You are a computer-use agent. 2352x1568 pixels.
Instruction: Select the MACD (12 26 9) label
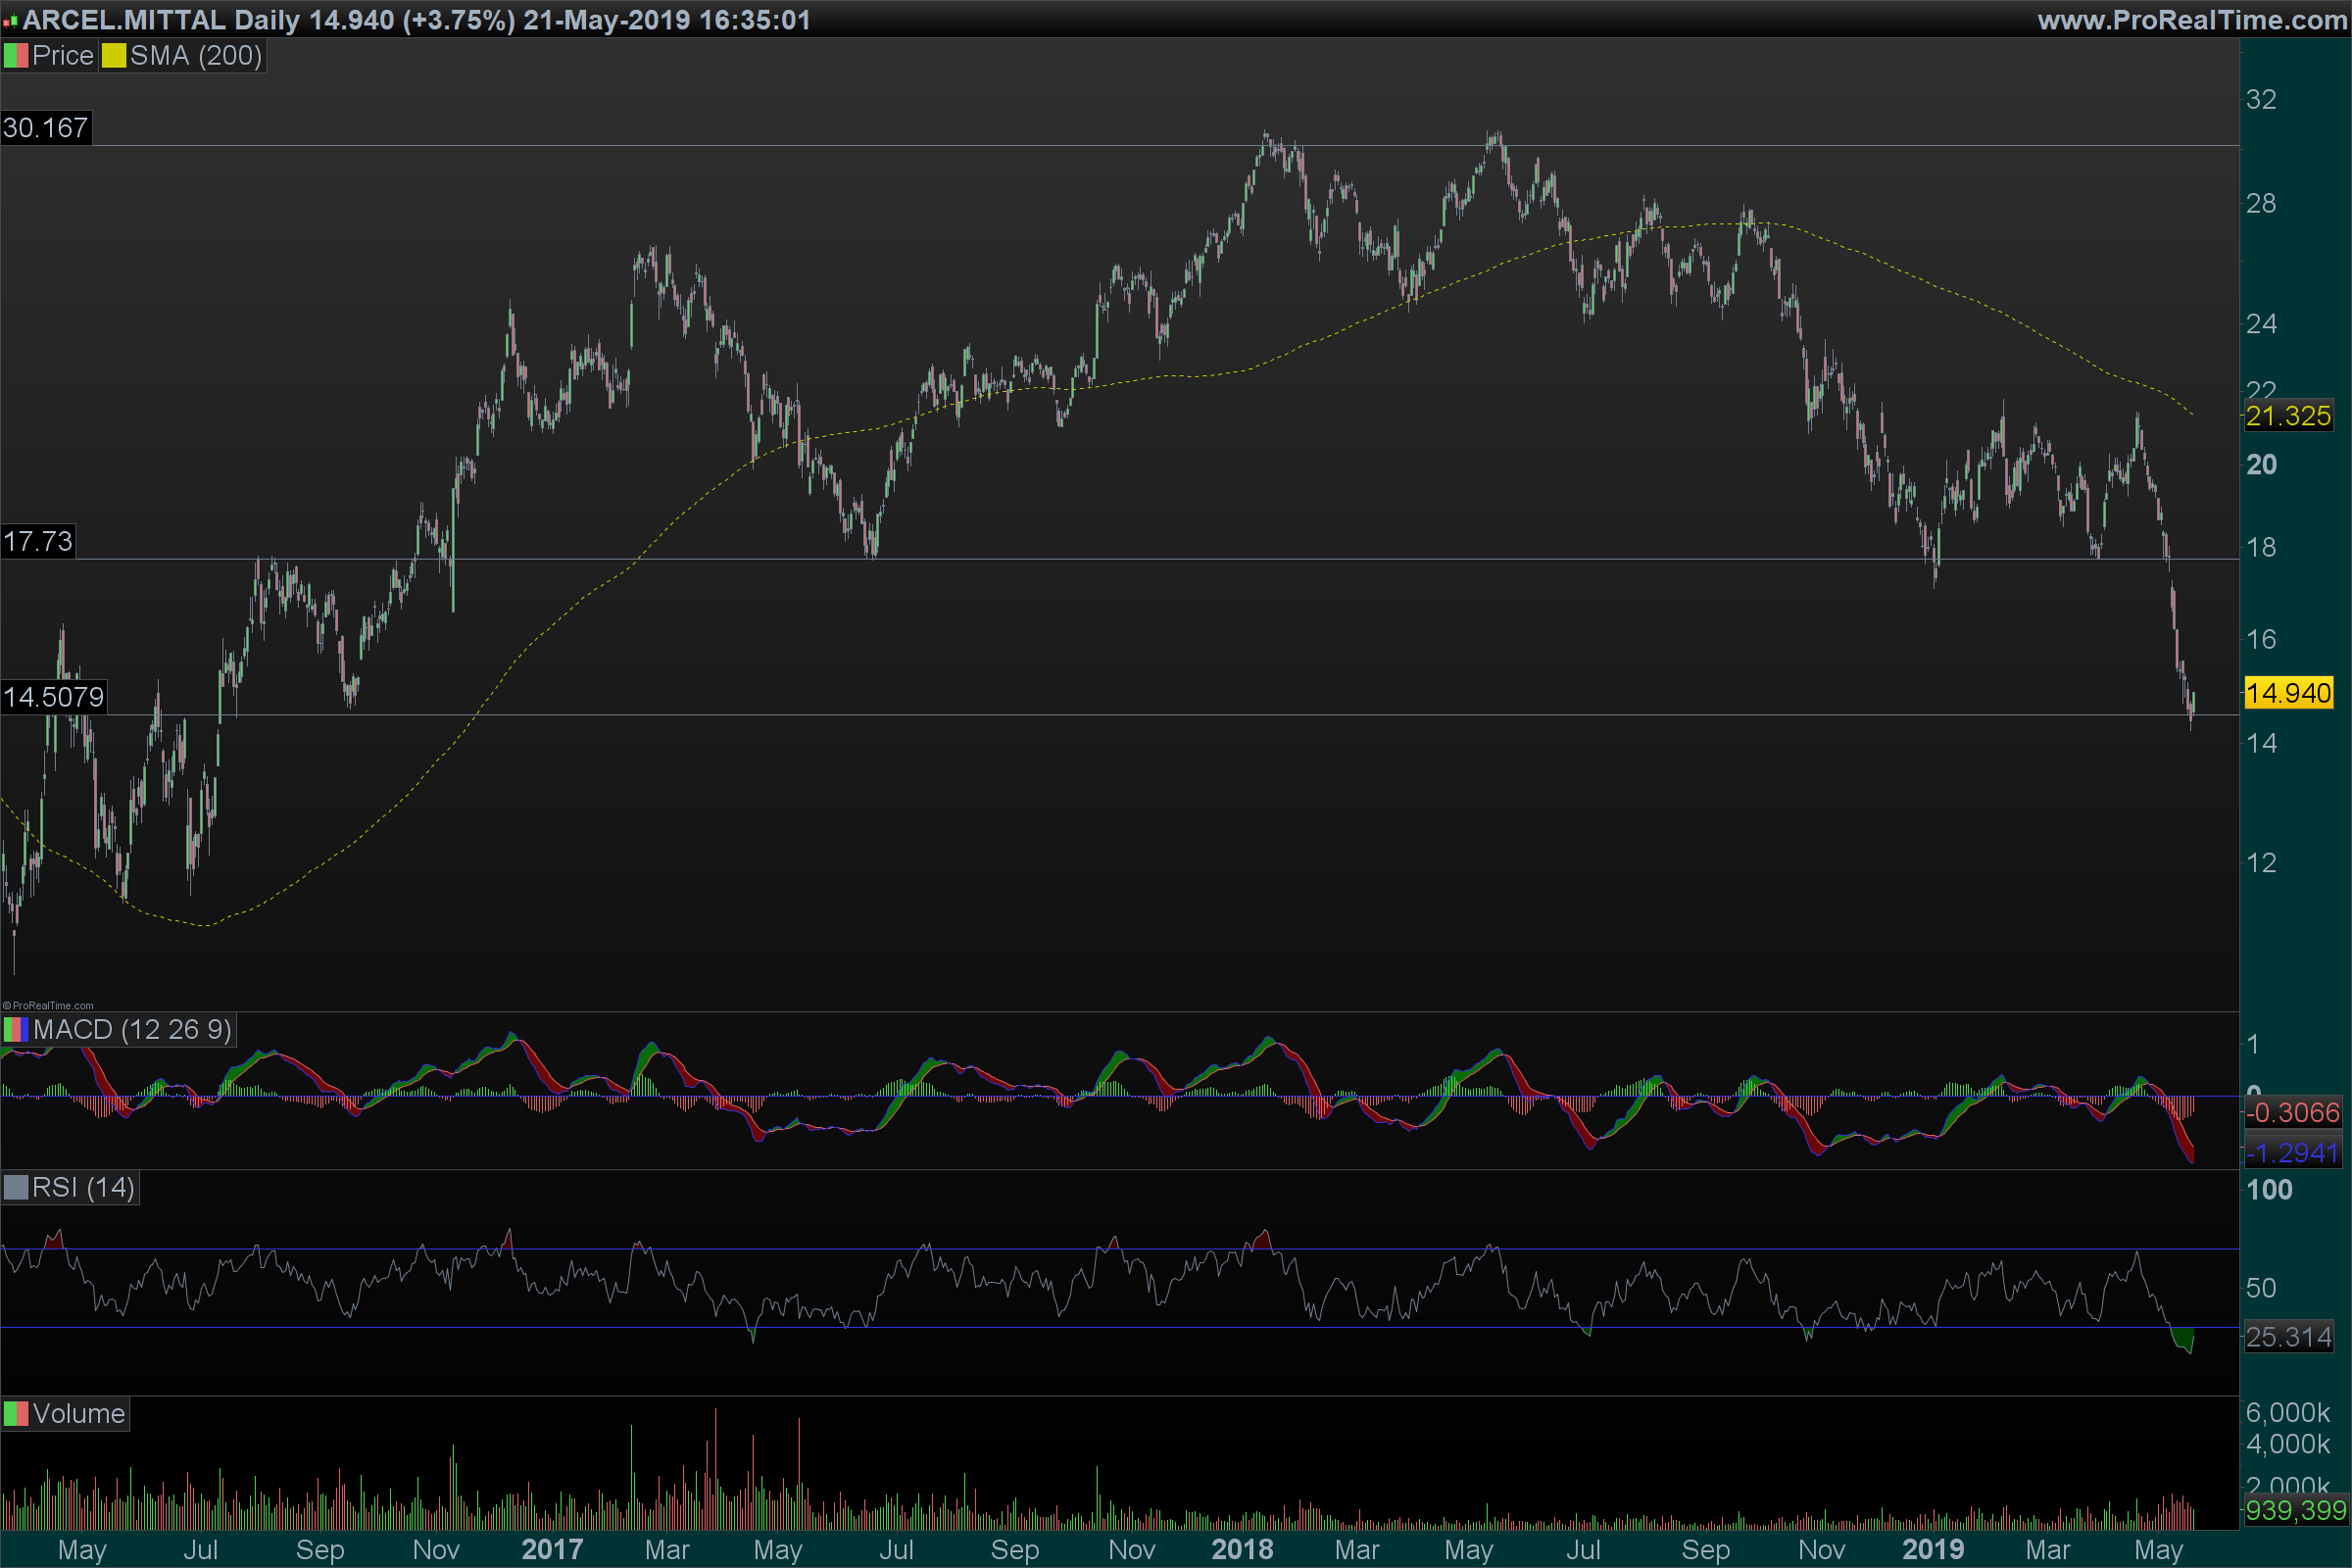(x=132, y=1030)
